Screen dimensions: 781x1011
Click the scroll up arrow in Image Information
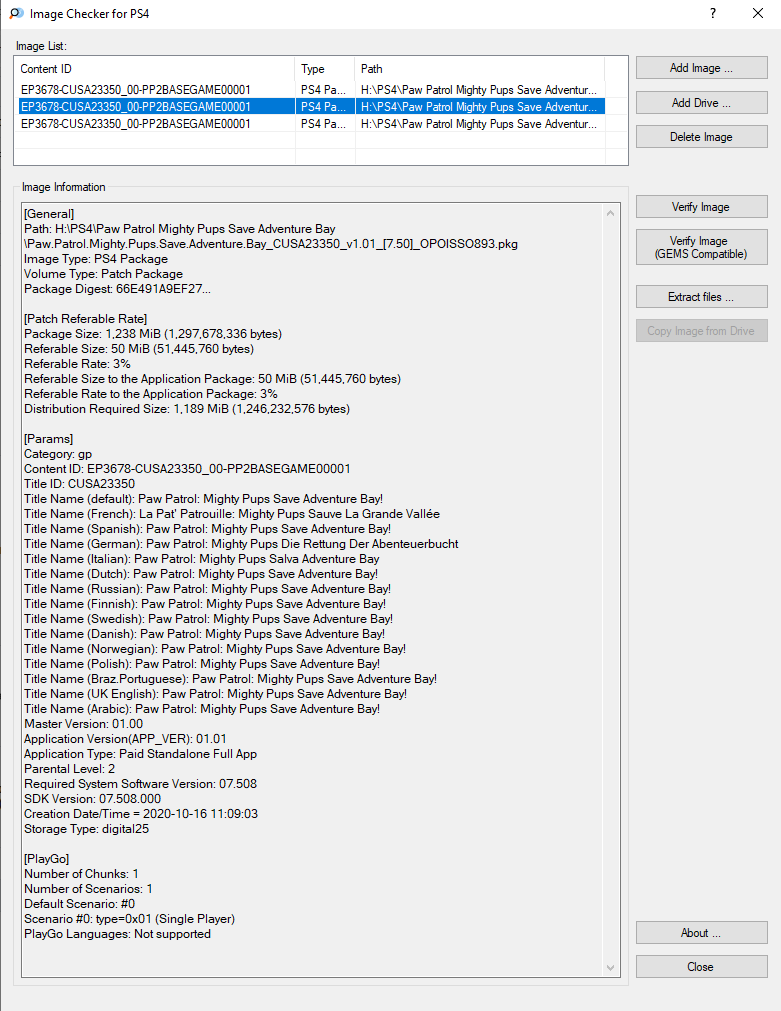610,213
